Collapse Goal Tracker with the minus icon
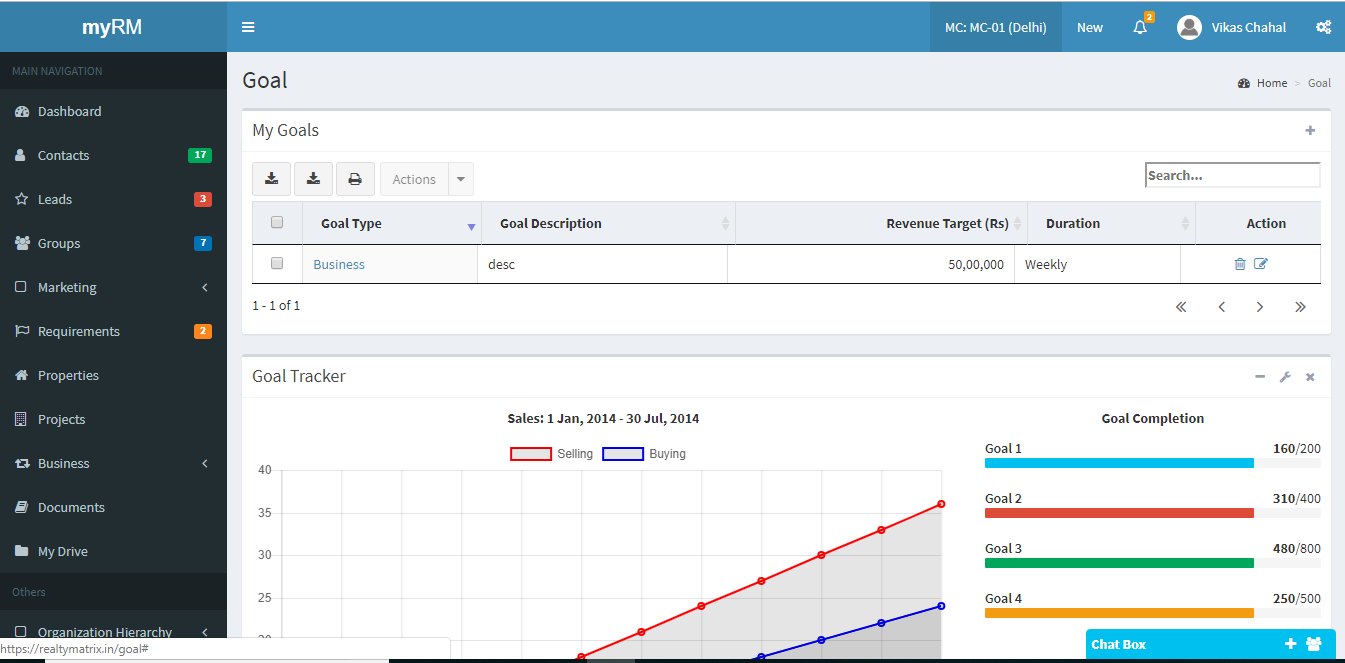 1260,377
